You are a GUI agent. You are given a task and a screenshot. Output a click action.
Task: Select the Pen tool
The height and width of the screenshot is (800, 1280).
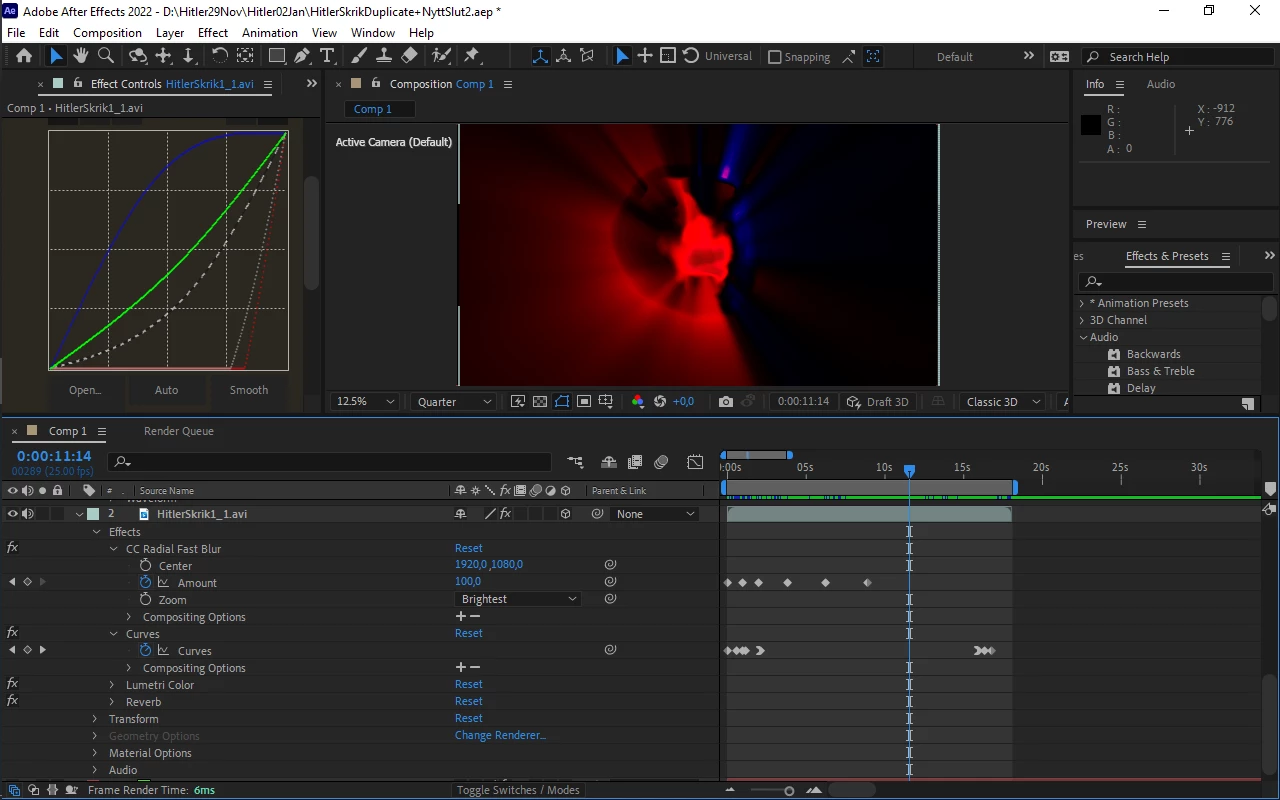coord(302,56)
